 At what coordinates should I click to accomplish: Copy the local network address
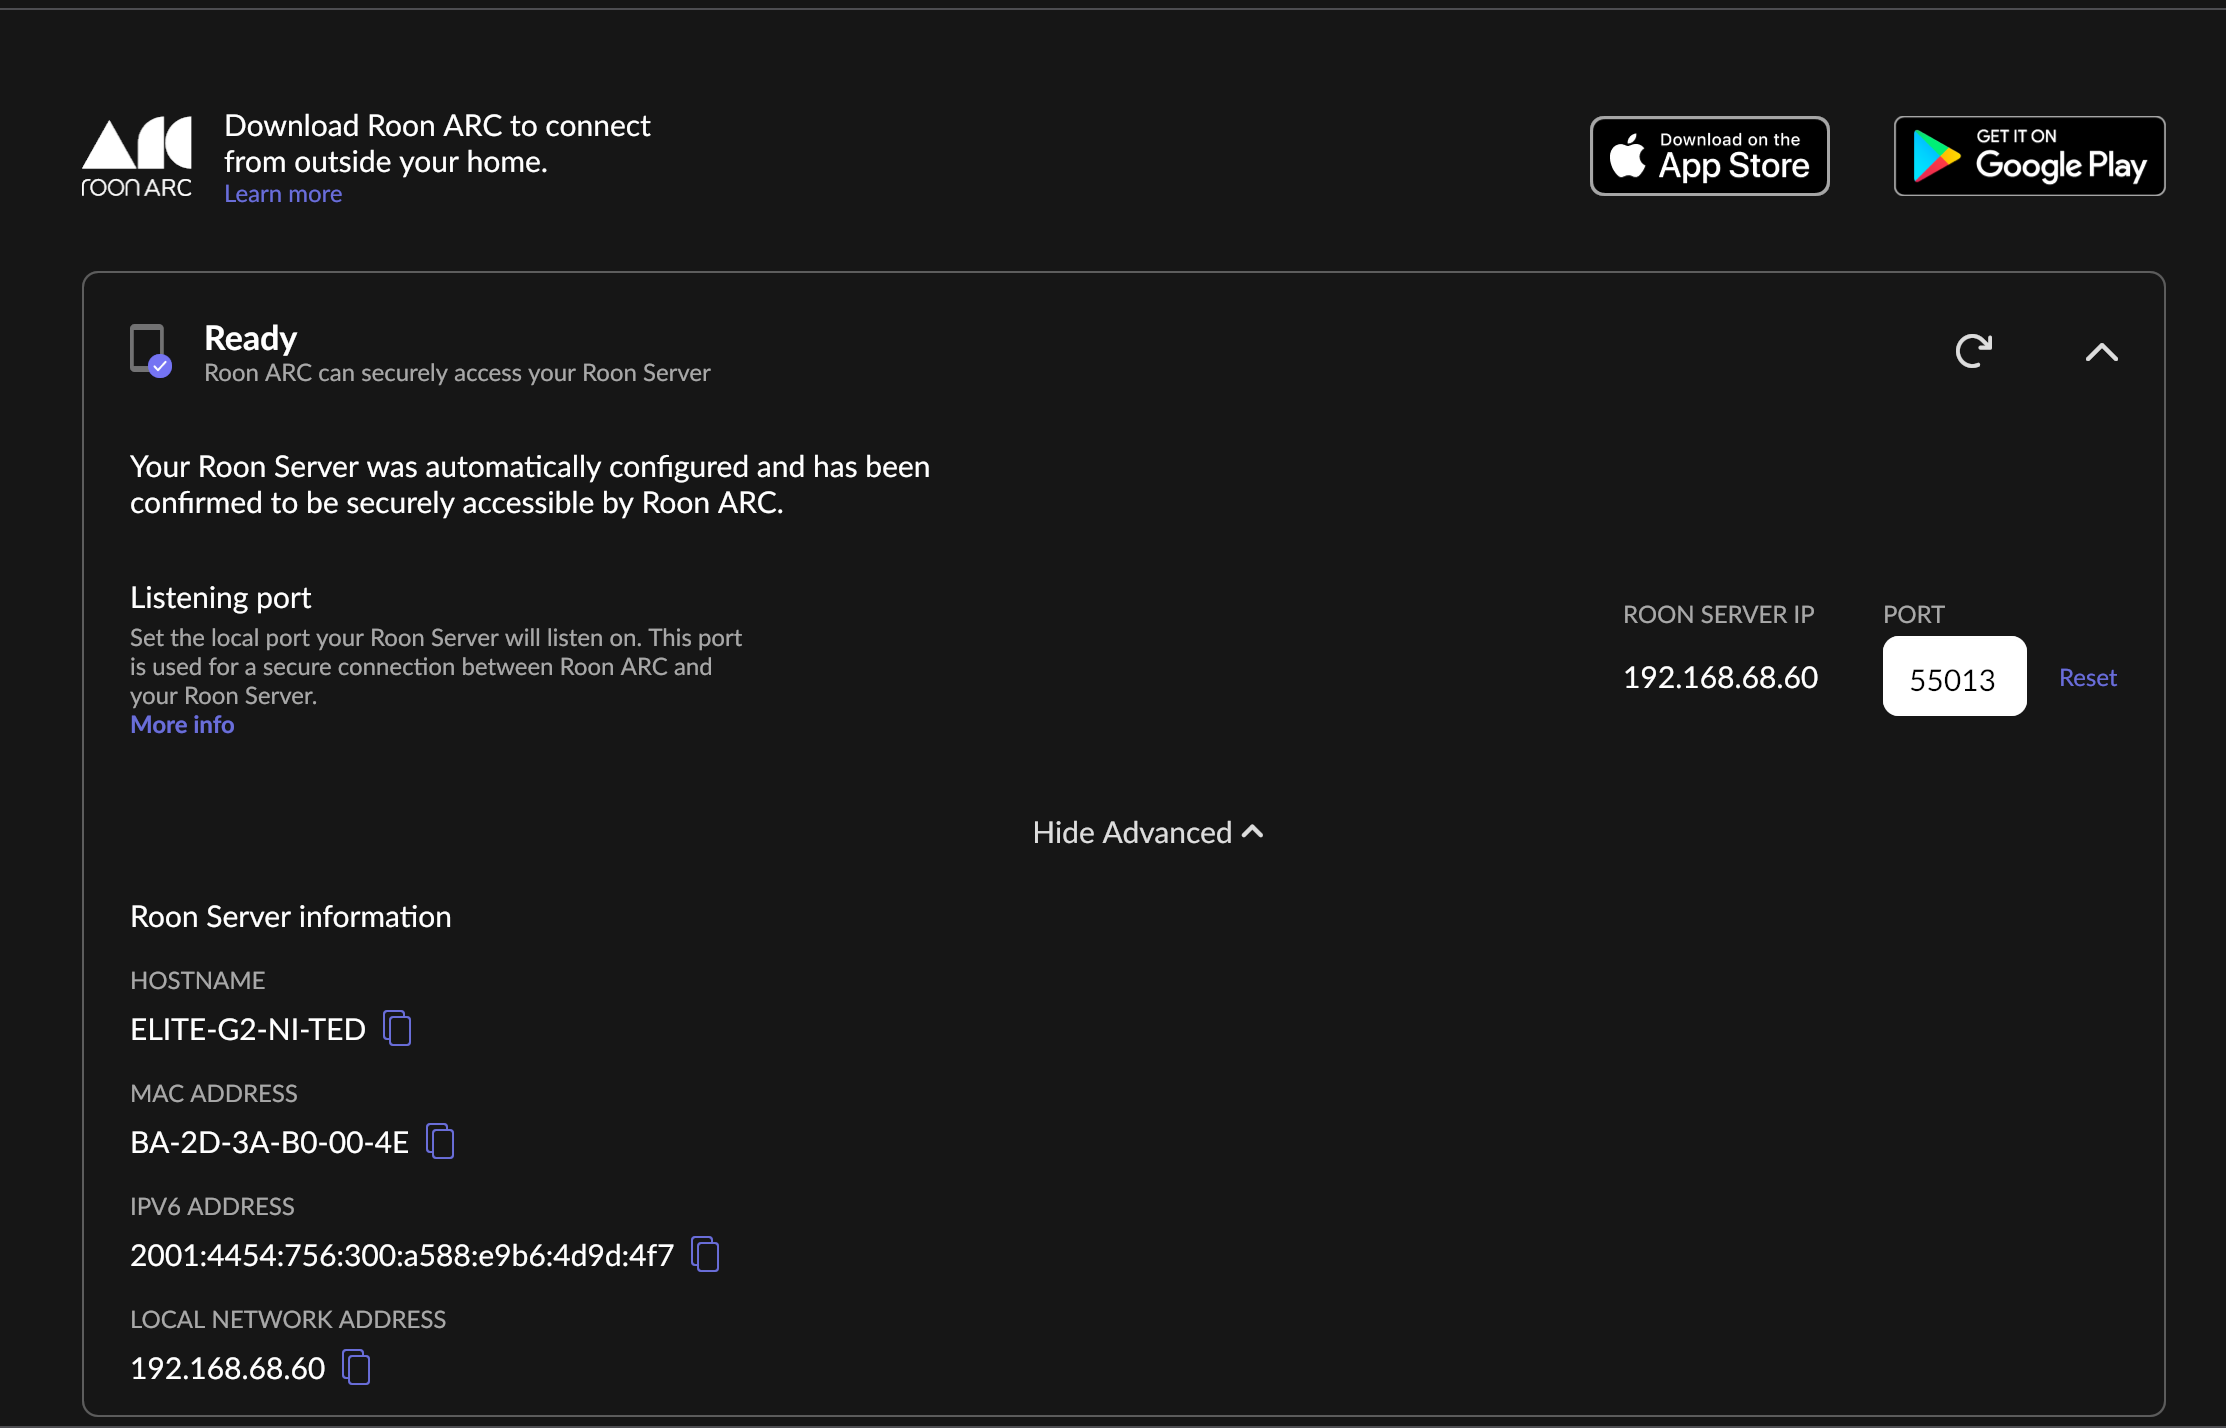356,1367
